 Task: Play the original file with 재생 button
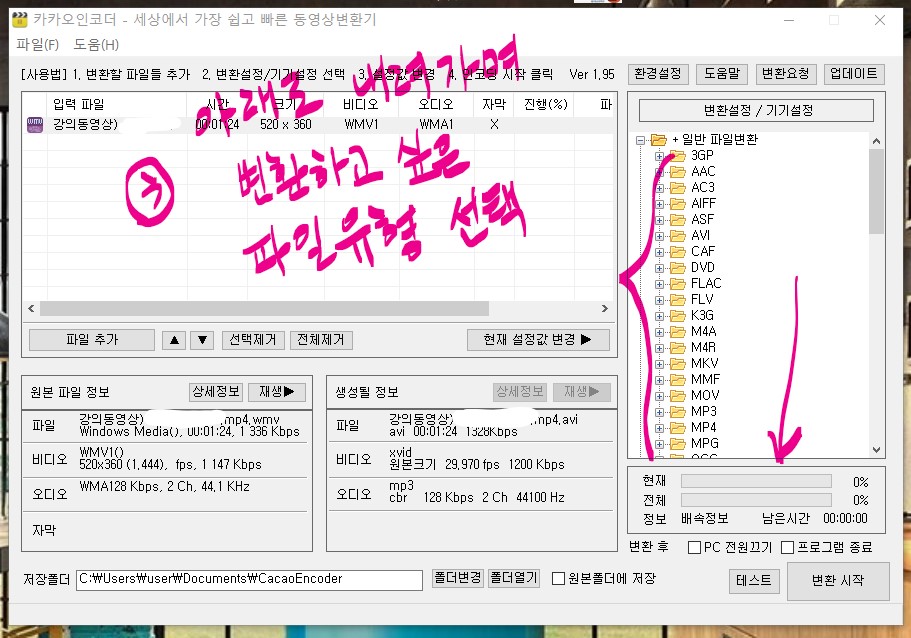tap(277, 392)
